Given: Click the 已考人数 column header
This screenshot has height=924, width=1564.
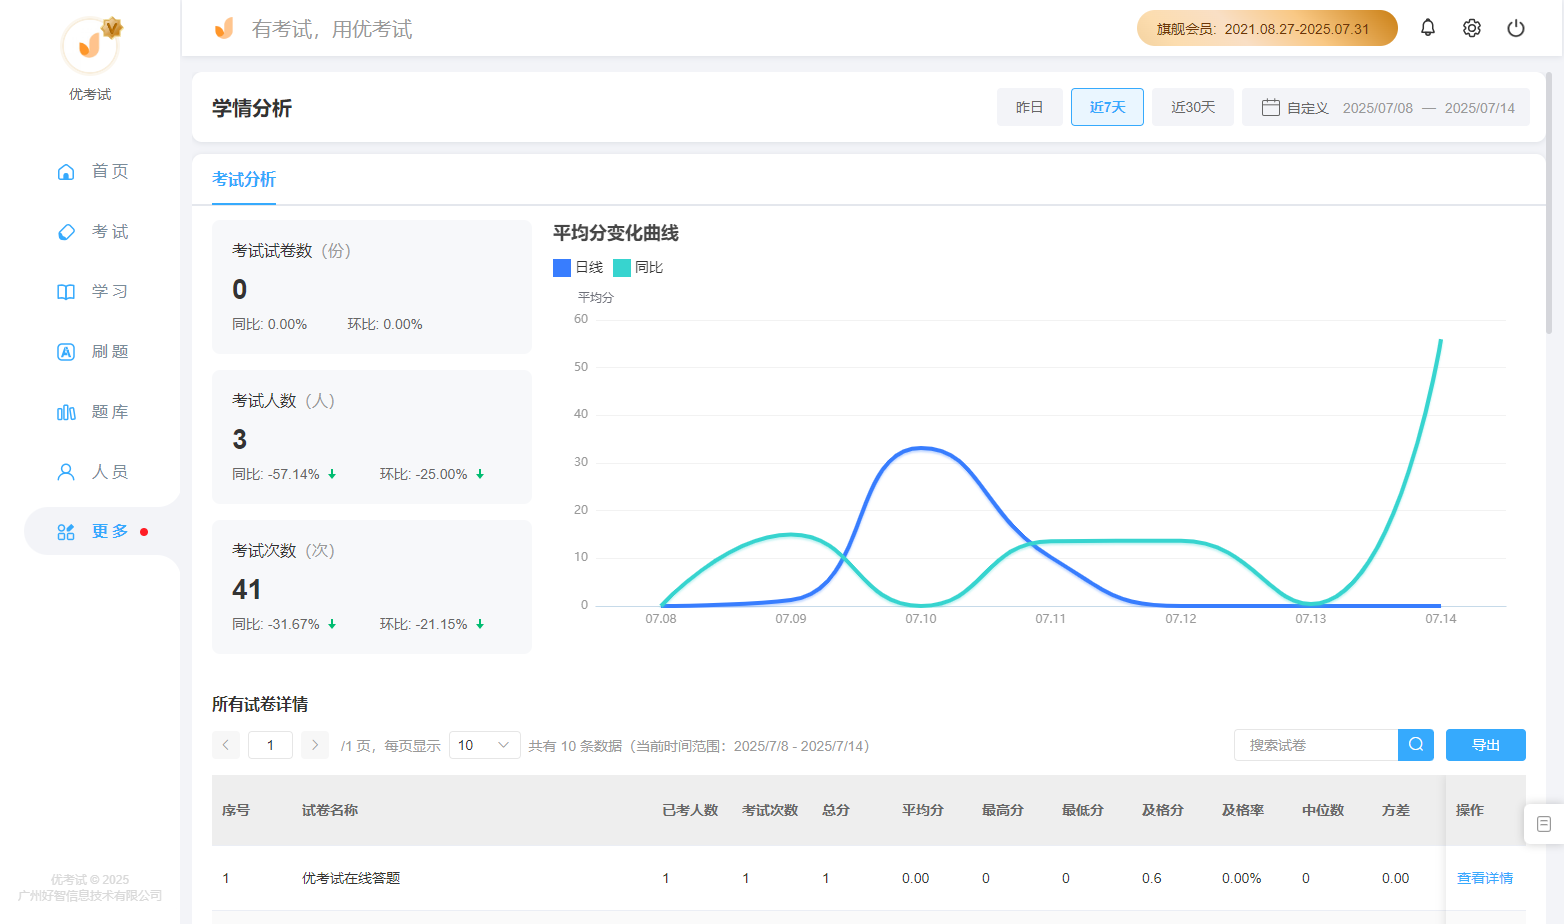Looking at the screenshot, I should point(690,810).
